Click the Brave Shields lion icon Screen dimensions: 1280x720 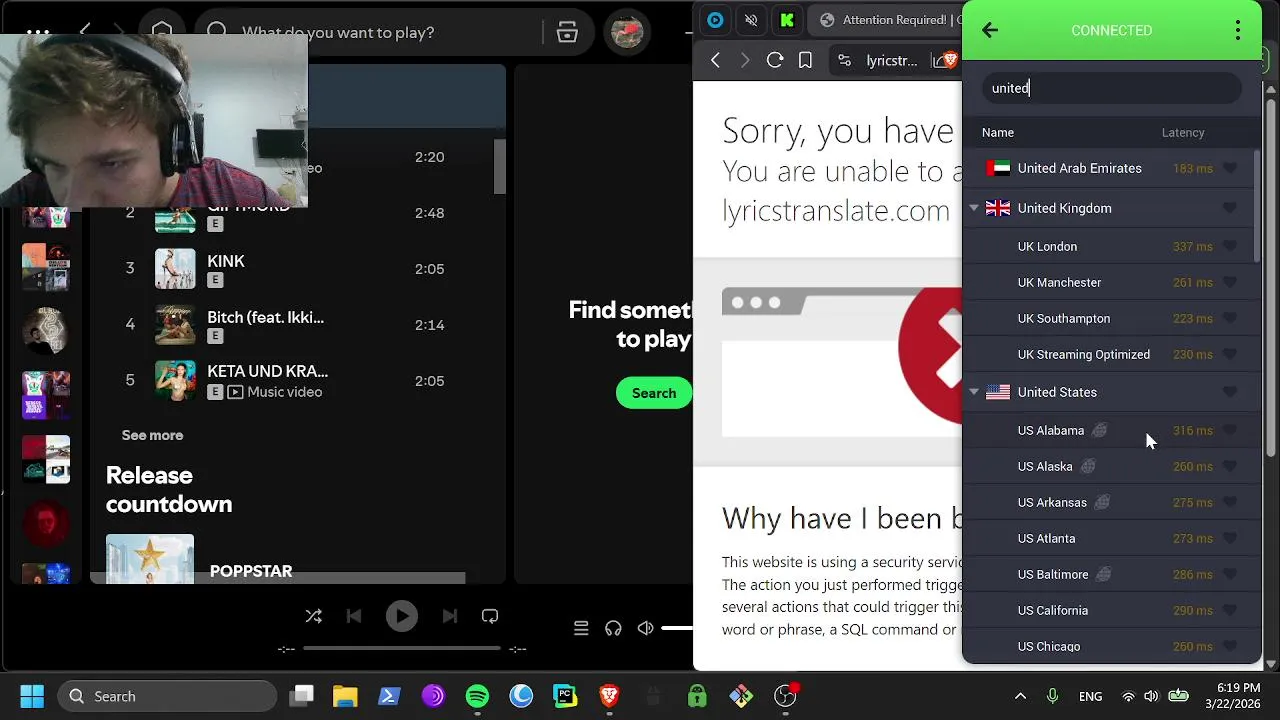(x=950, y=60)
